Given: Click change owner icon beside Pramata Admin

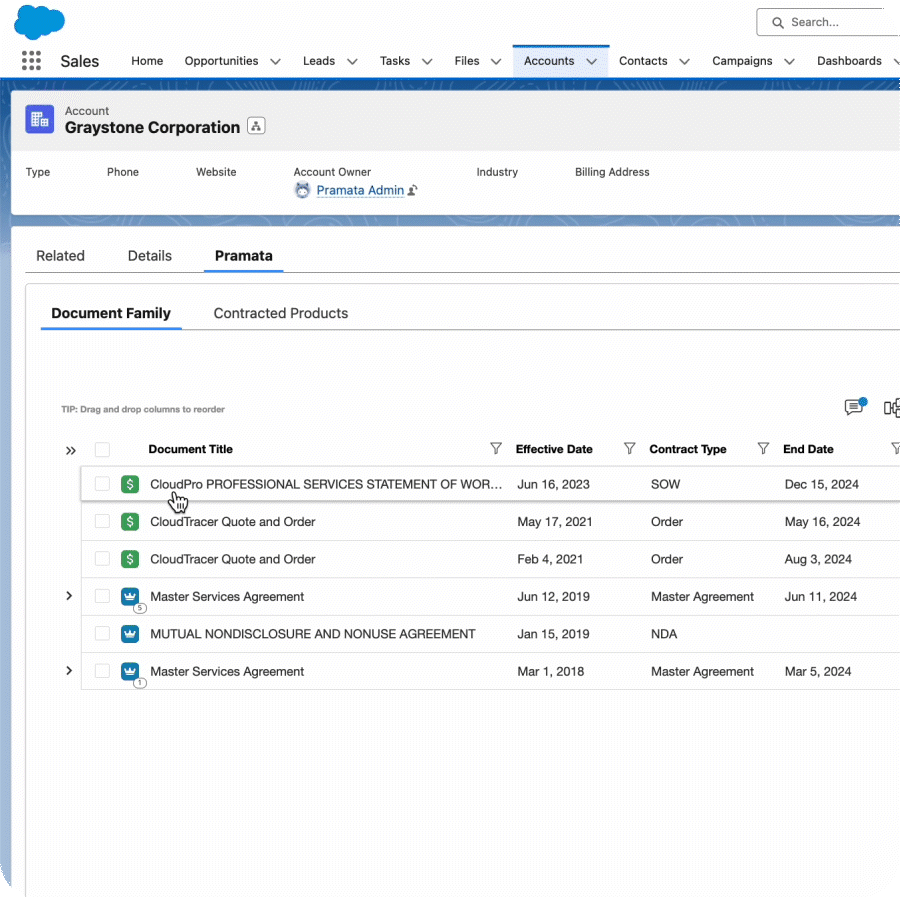Looking at the screenshot, I should pos(413,190).
